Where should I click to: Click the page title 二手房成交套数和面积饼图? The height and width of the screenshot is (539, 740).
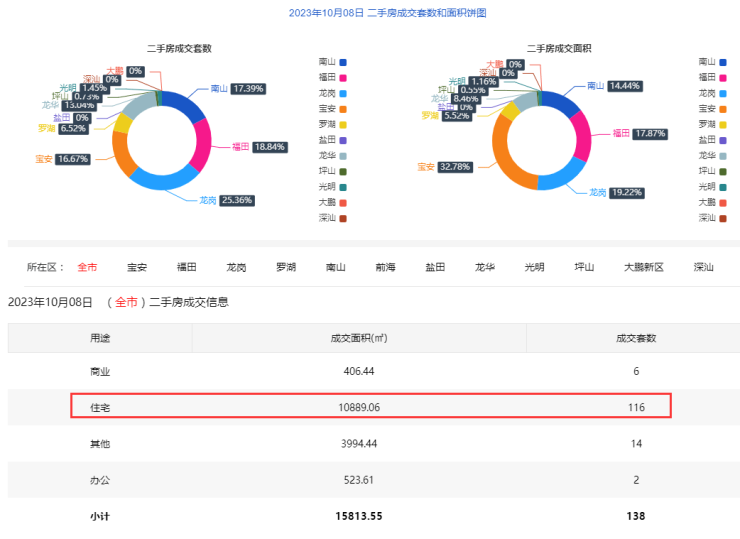tap(427, 13)
